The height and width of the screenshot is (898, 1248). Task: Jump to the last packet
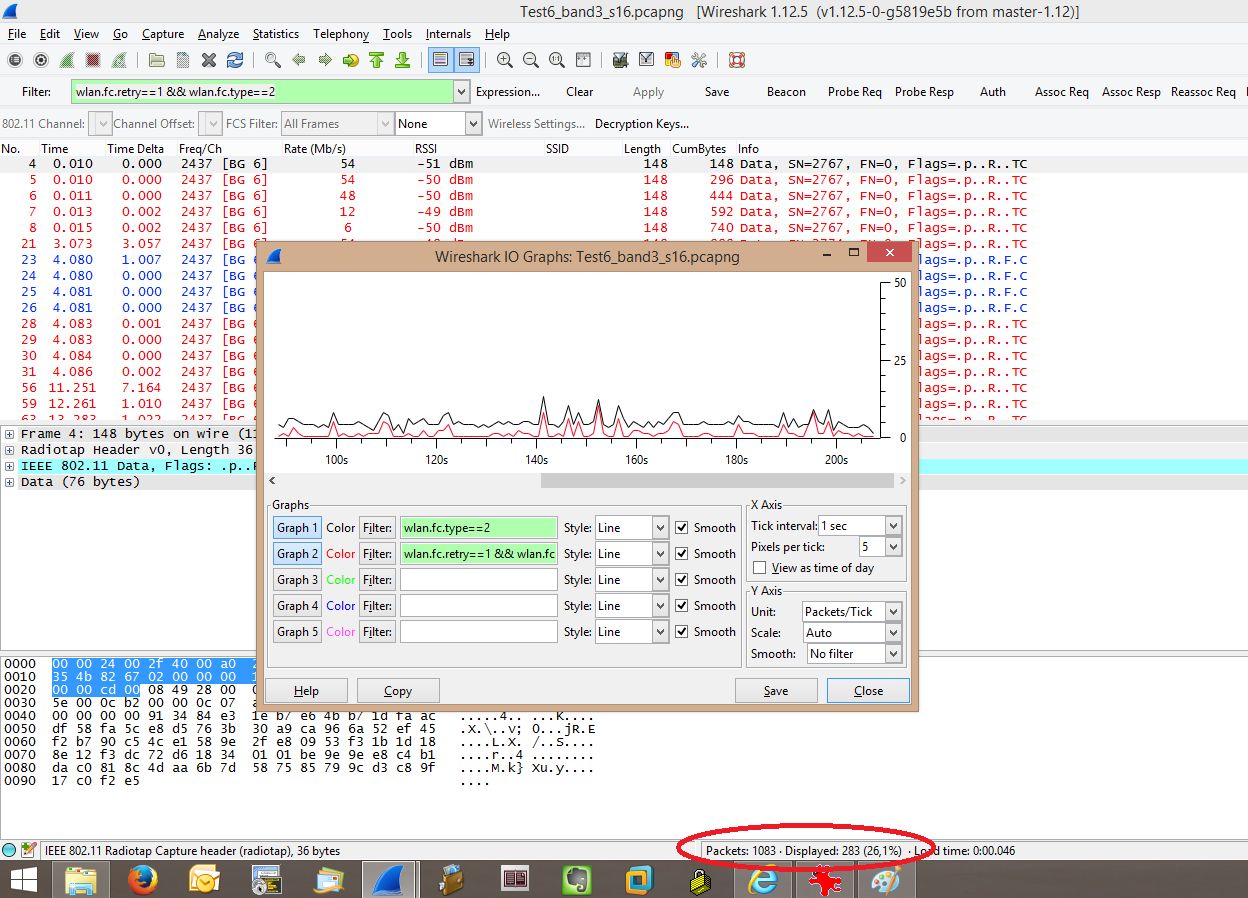click(402, 60)
